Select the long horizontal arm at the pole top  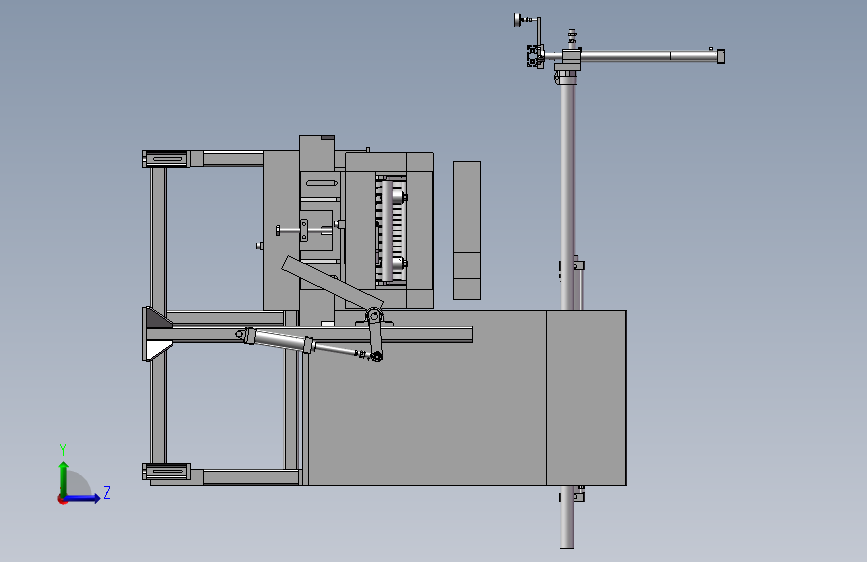(651, 56)
